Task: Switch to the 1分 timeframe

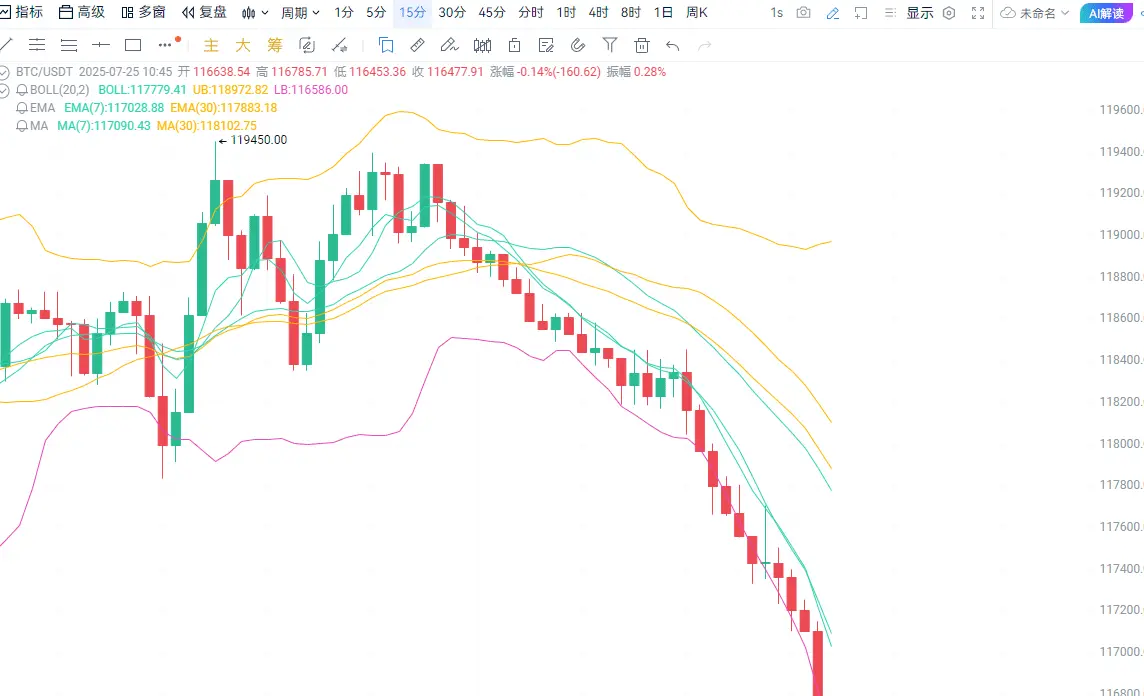Action: (x=344, y=12)
